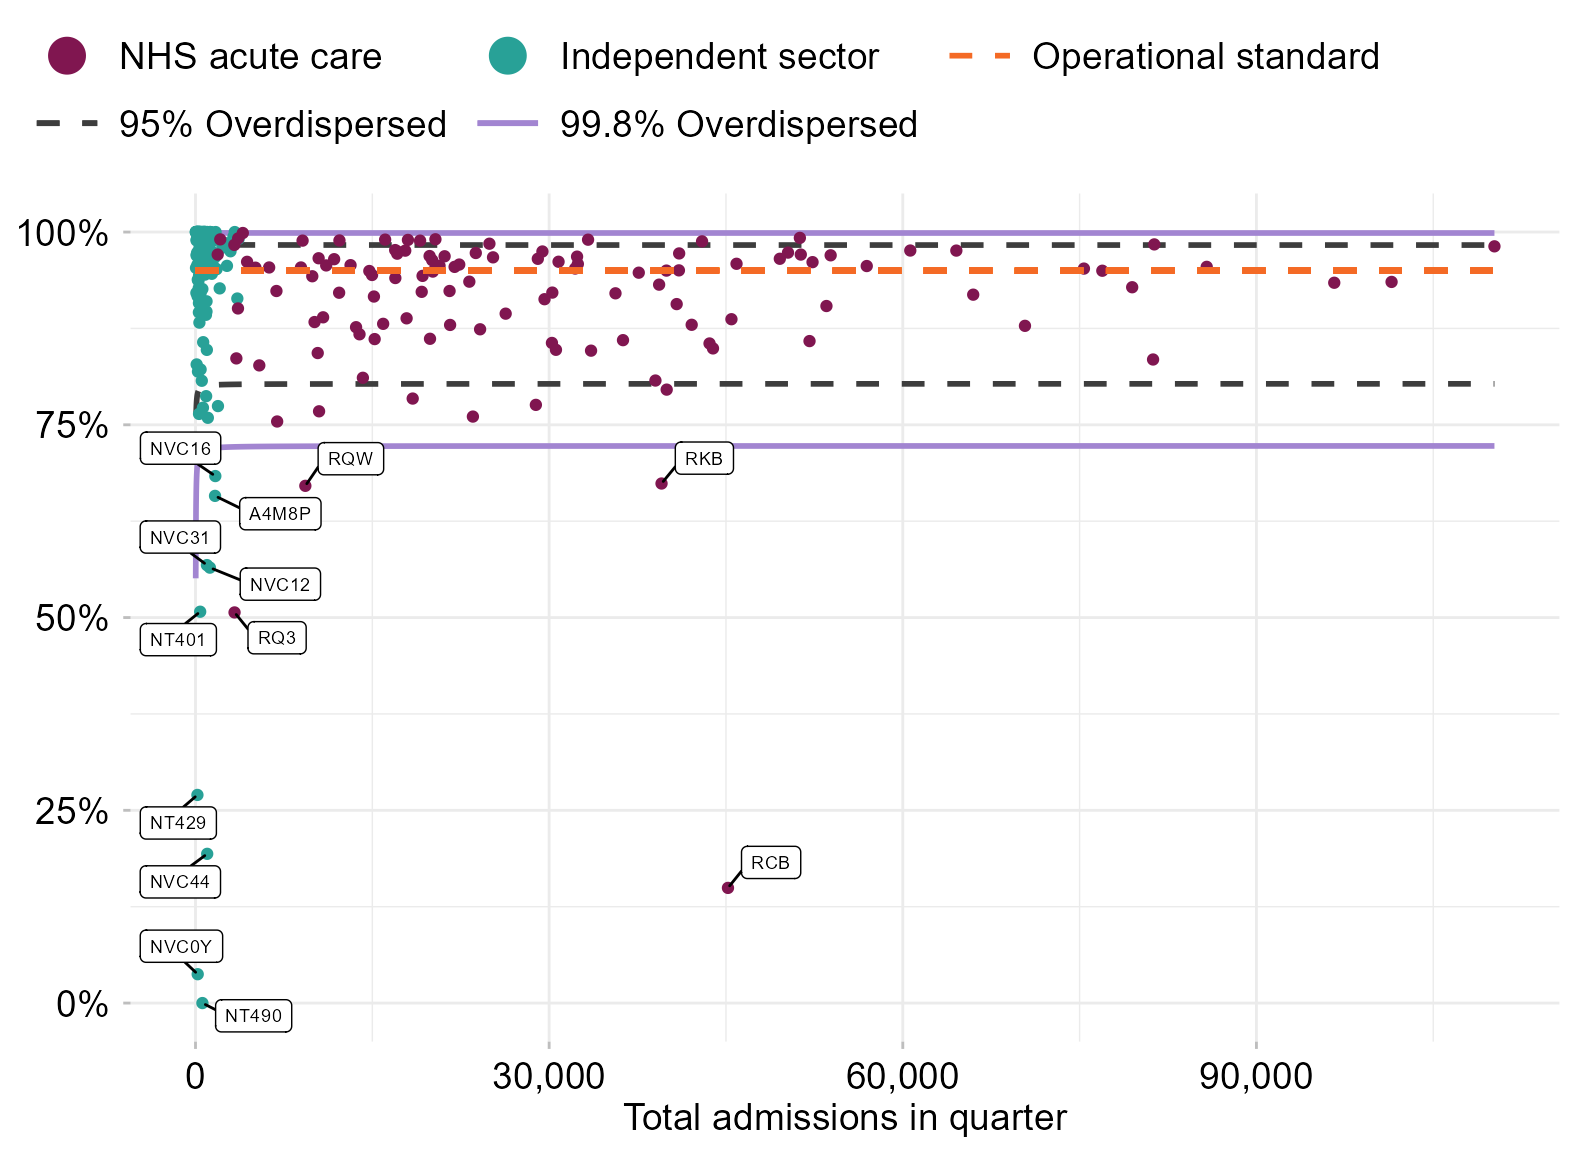This screenshot has height=1152, width=1574.
Task: Select the NVC44 label
Action: (x=180, y=881)
